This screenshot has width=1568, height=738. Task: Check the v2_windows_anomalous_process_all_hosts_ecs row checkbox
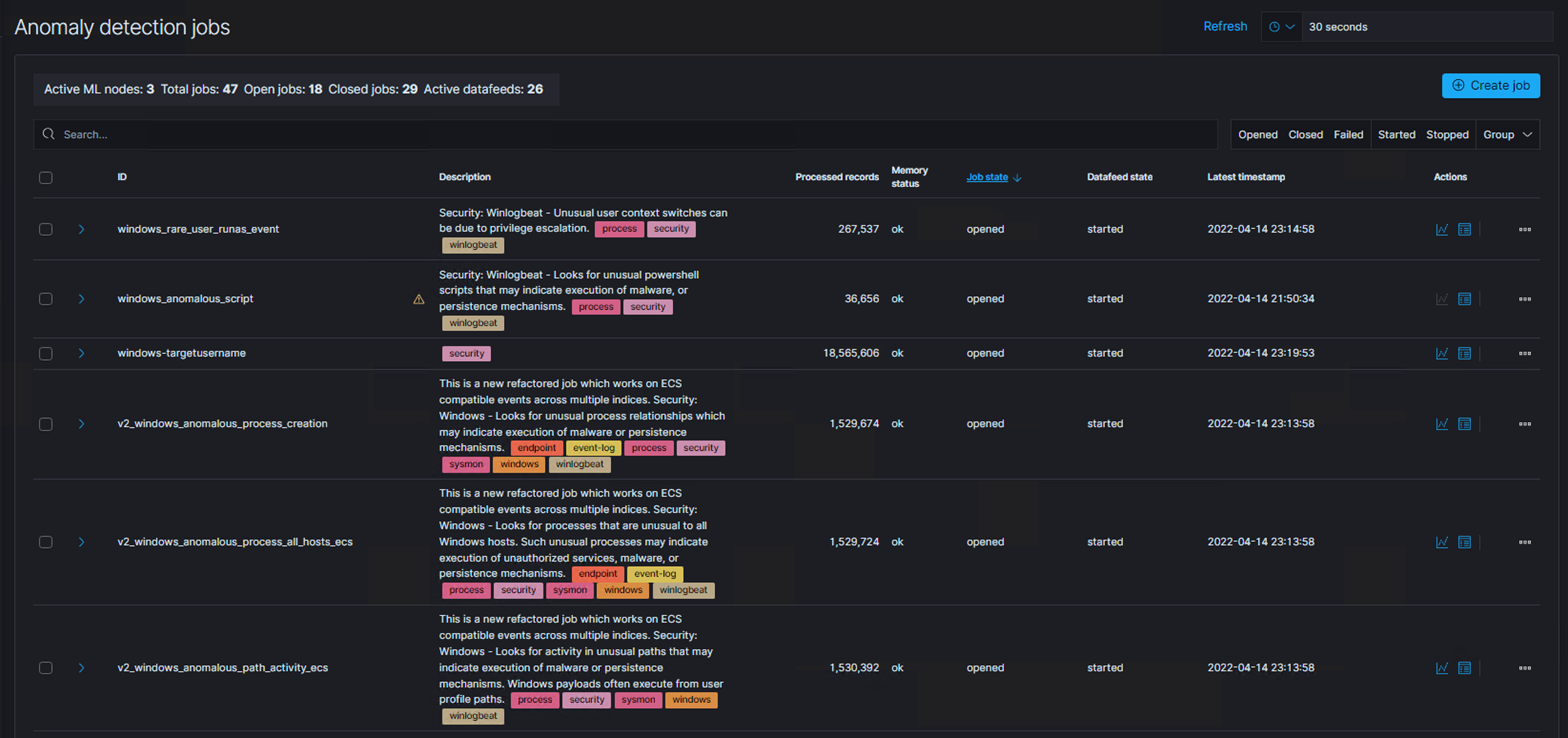(x=45, y=542)
